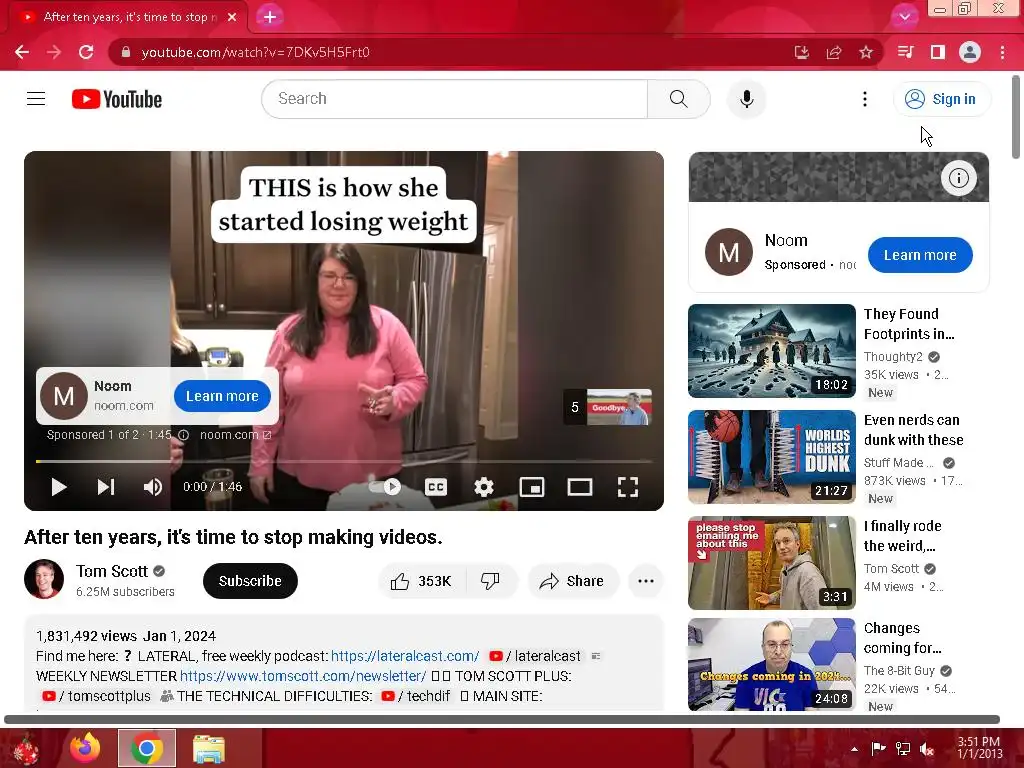The image size is (1024, 768).
Task: Open 'I finally rode the weird' thumbnail
Action: click(772, 563)
